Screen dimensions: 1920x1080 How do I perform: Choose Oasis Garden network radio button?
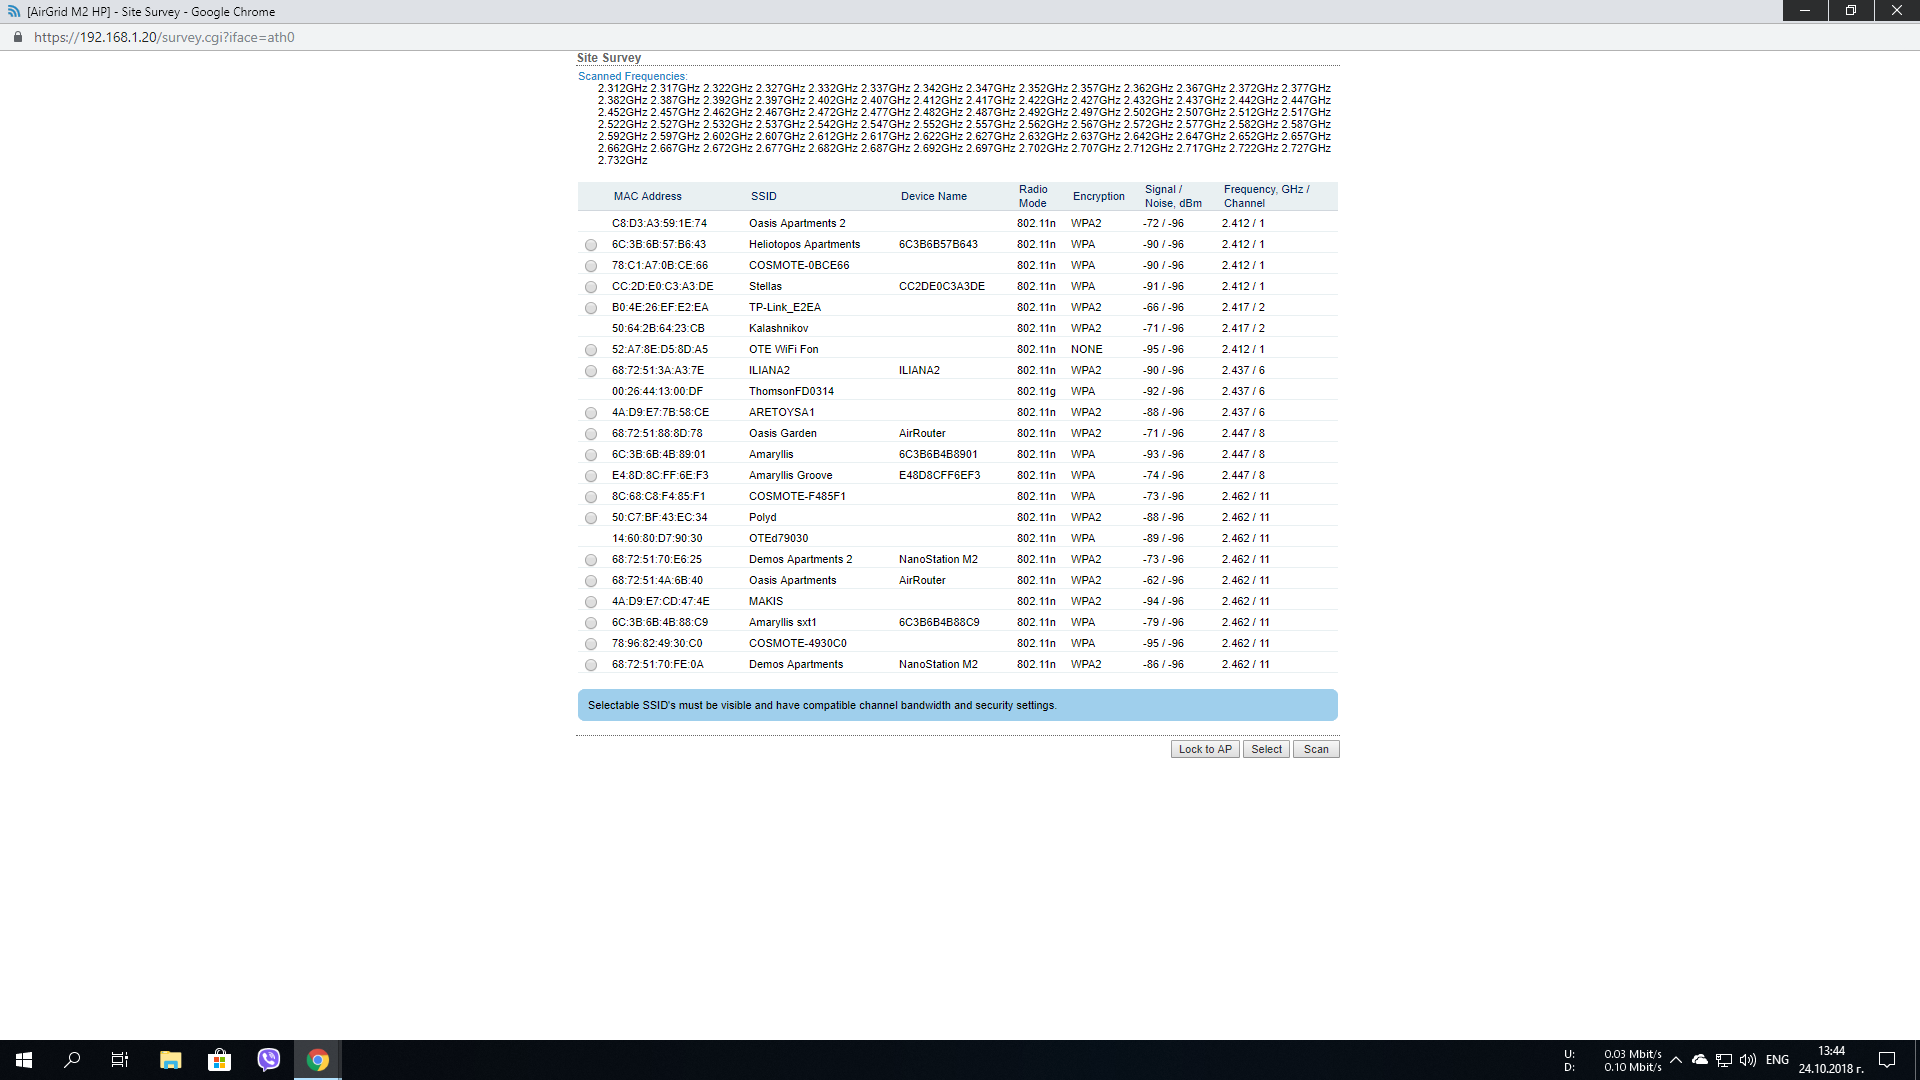[x=591, y=434]
